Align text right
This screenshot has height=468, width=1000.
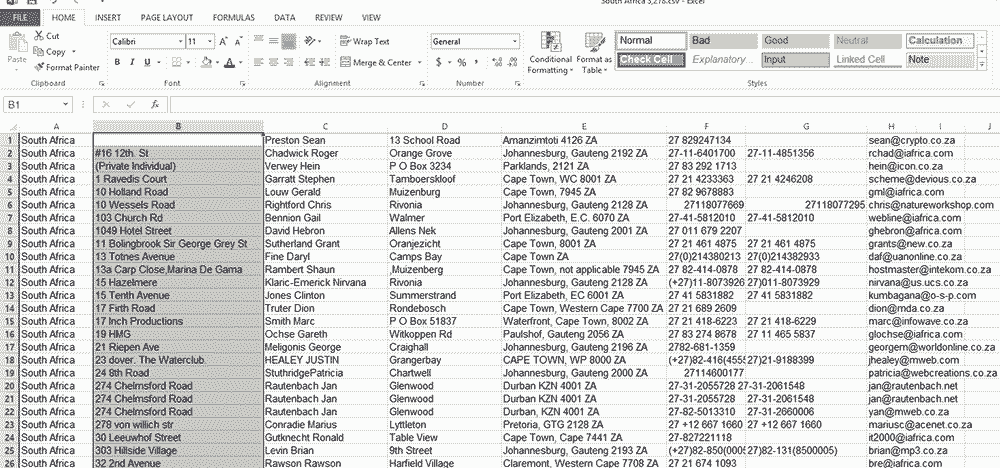click(288, 62)
